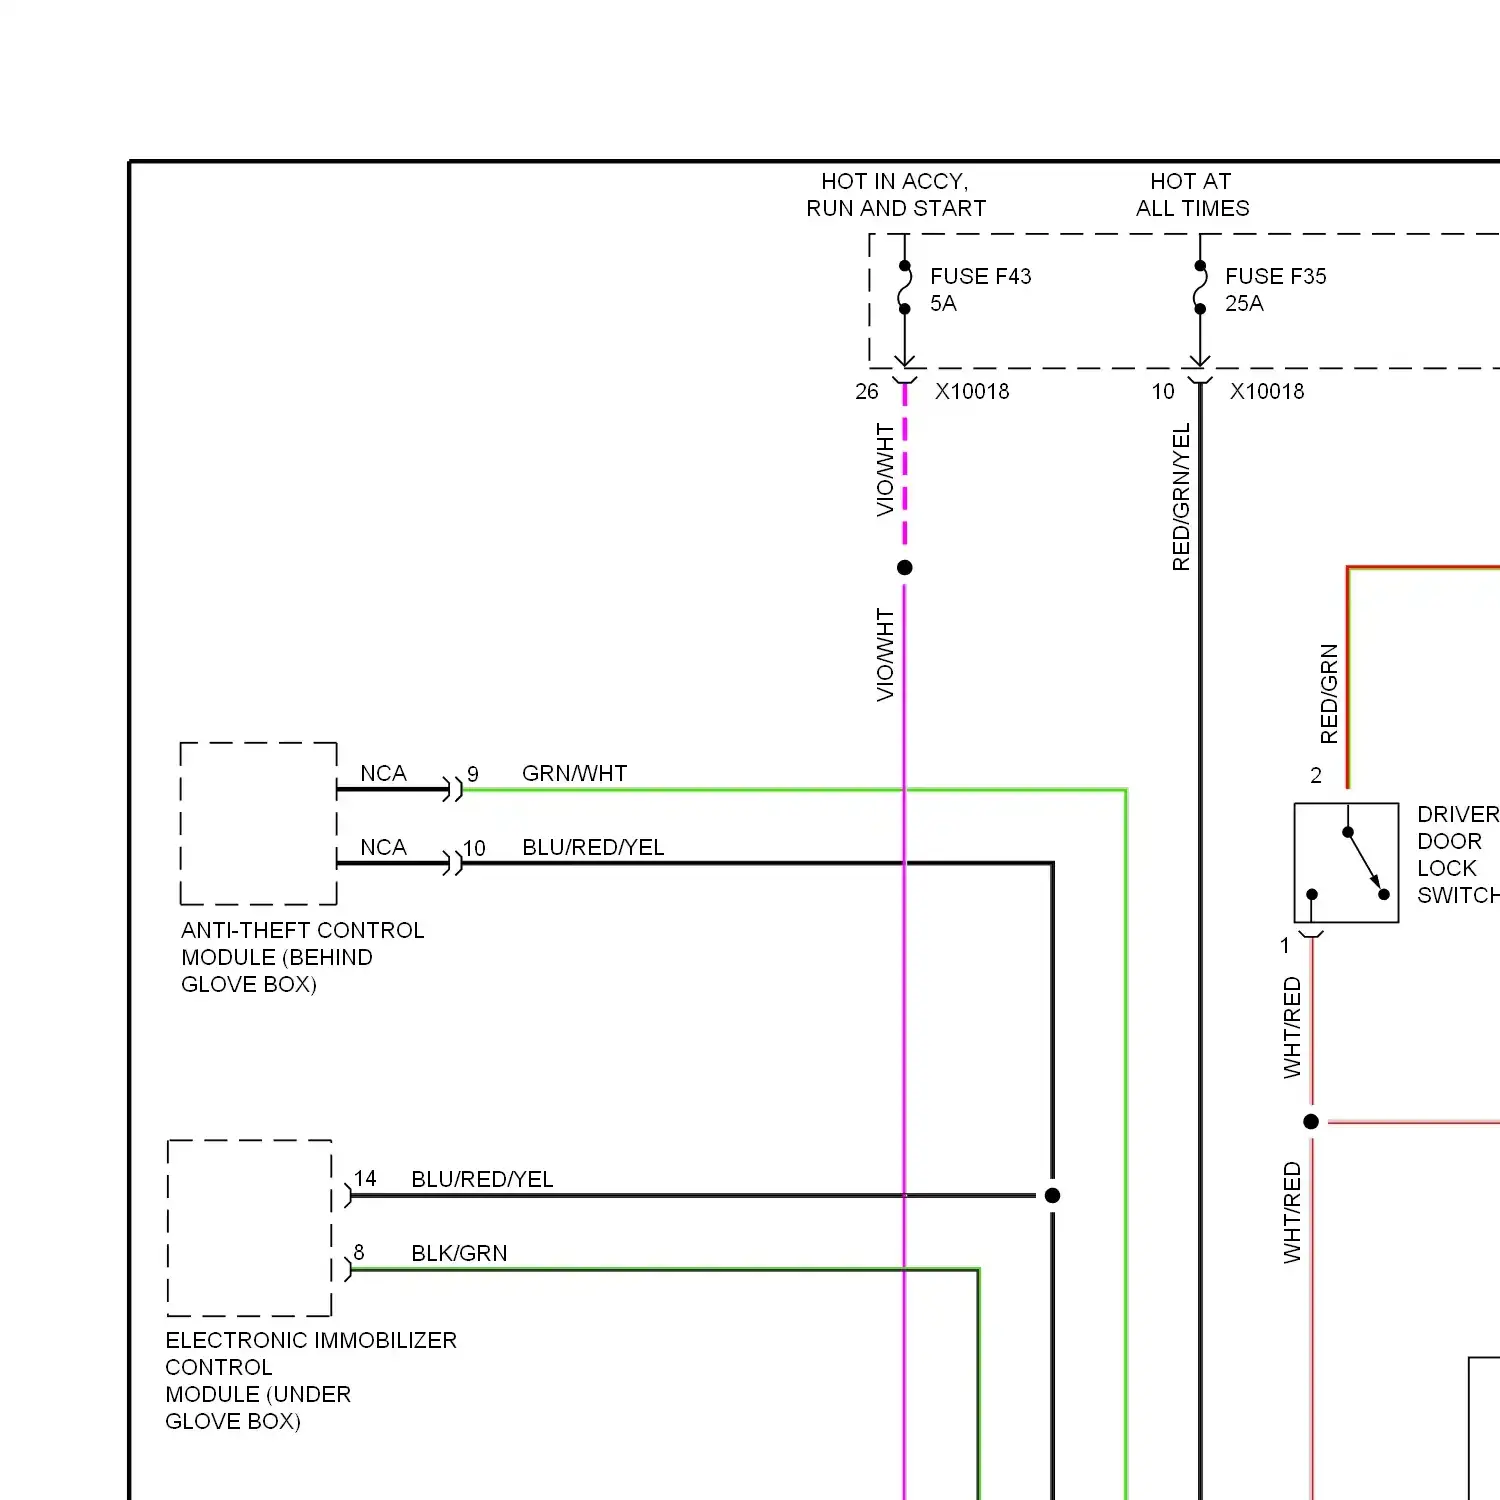Click the X10018 label beside pin 26

click(972, 392)
